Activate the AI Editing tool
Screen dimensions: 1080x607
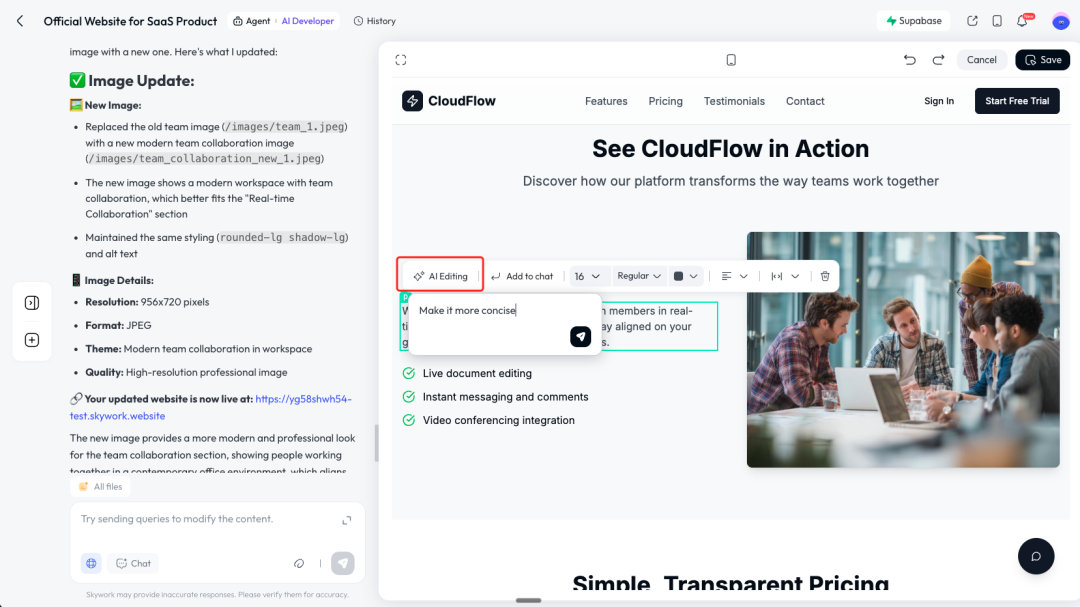point(440,276)
